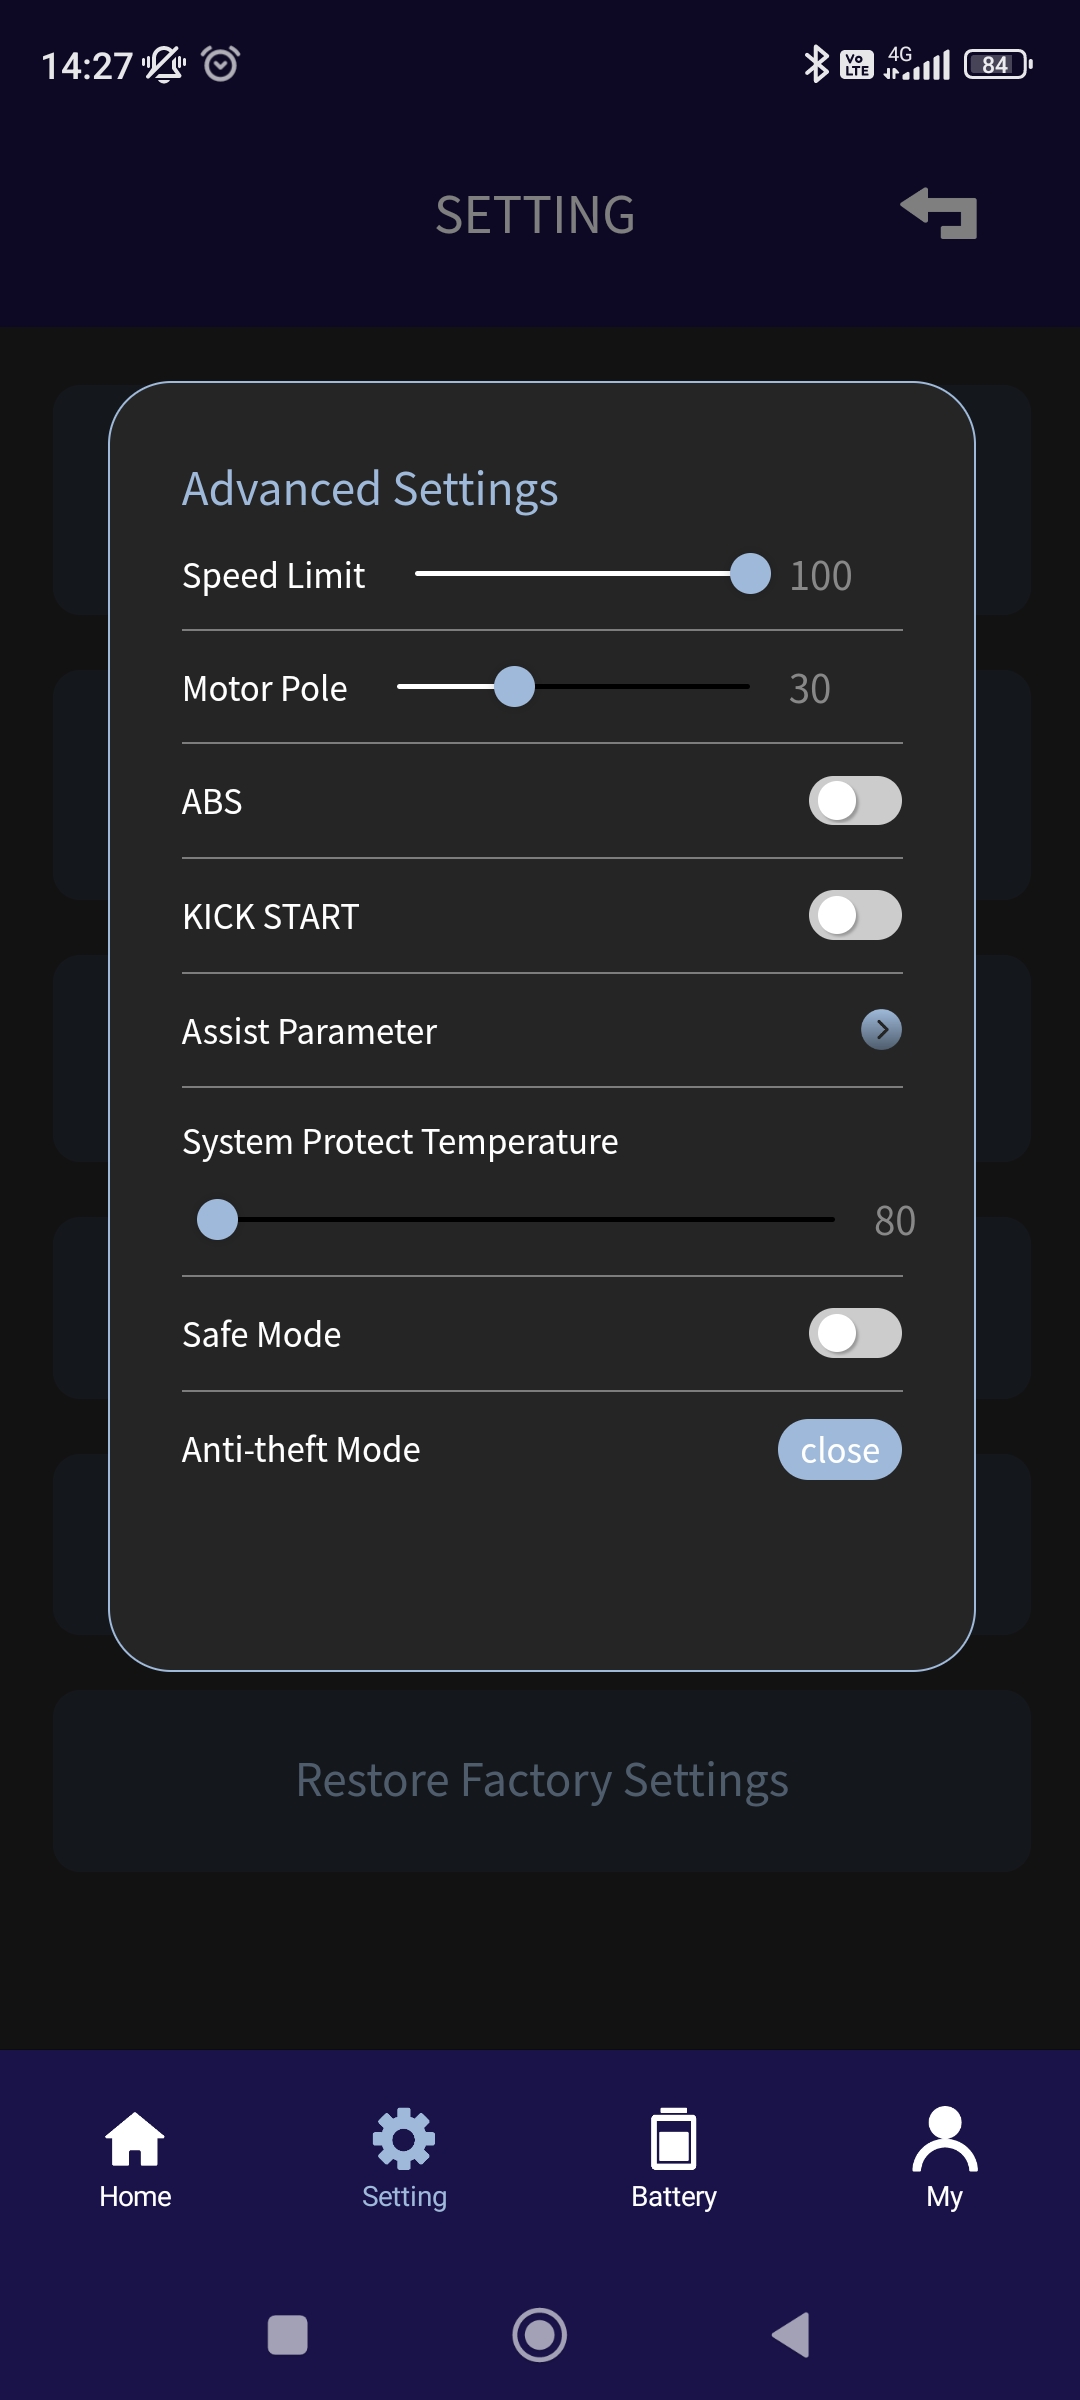Image resolution: width=1080 pixels, height=2400 pixels.
Task: Open the Battery tab icon
Action: click(674, 2140)
